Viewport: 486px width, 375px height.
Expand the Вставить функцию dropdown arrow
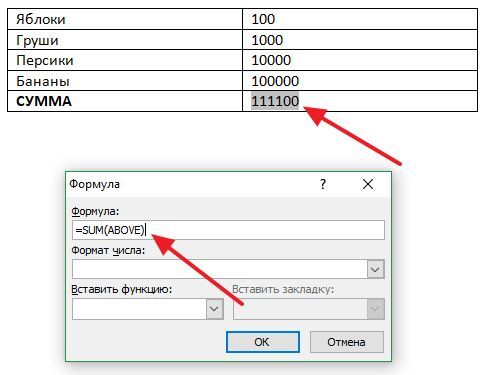214,309
